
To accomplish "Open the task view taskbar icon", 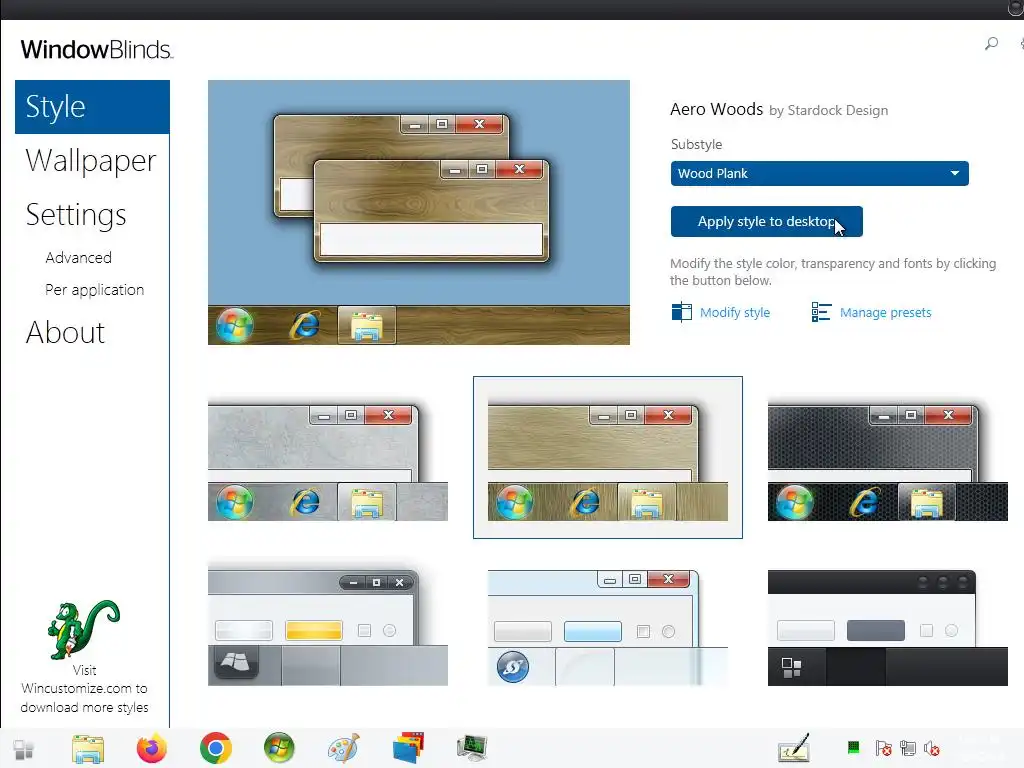I will click(24, 749).
